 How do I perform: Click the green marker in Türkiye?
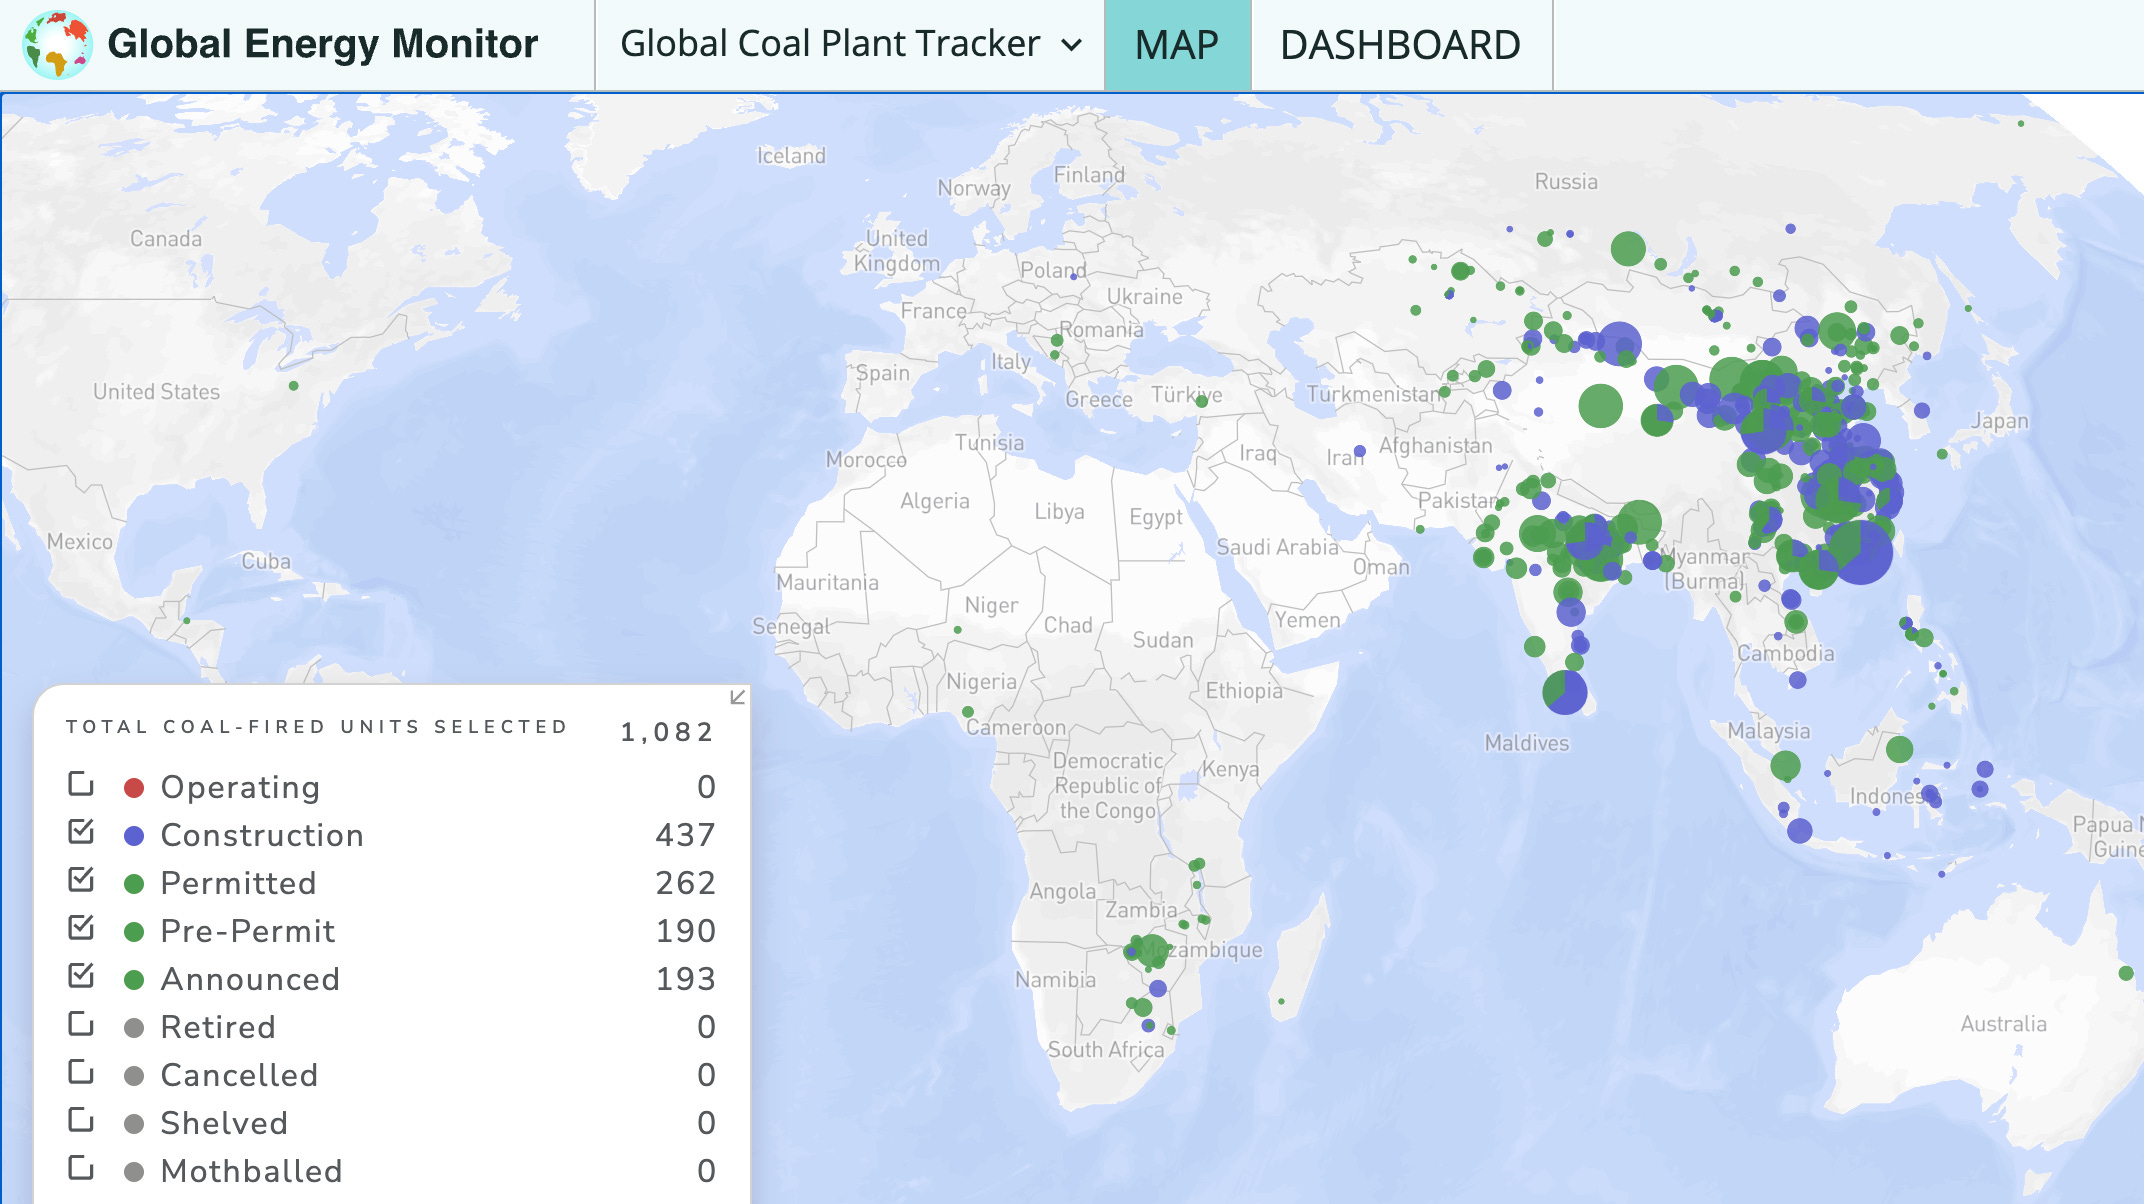1202,401
